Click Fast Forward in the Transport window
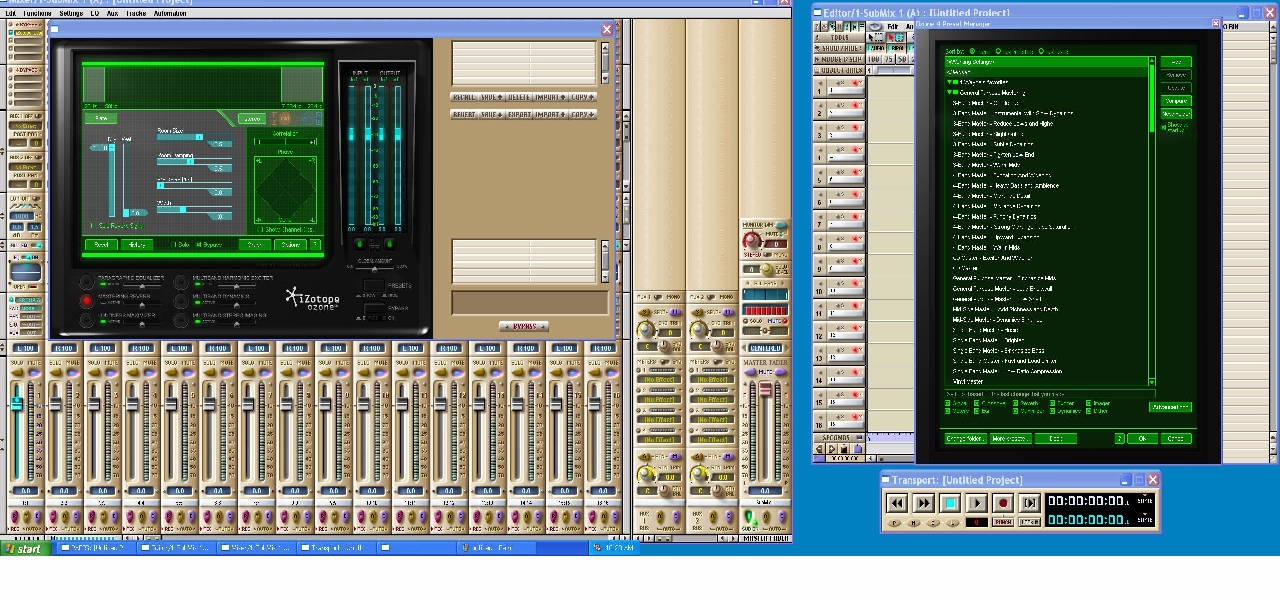 (x=923, y=503)
